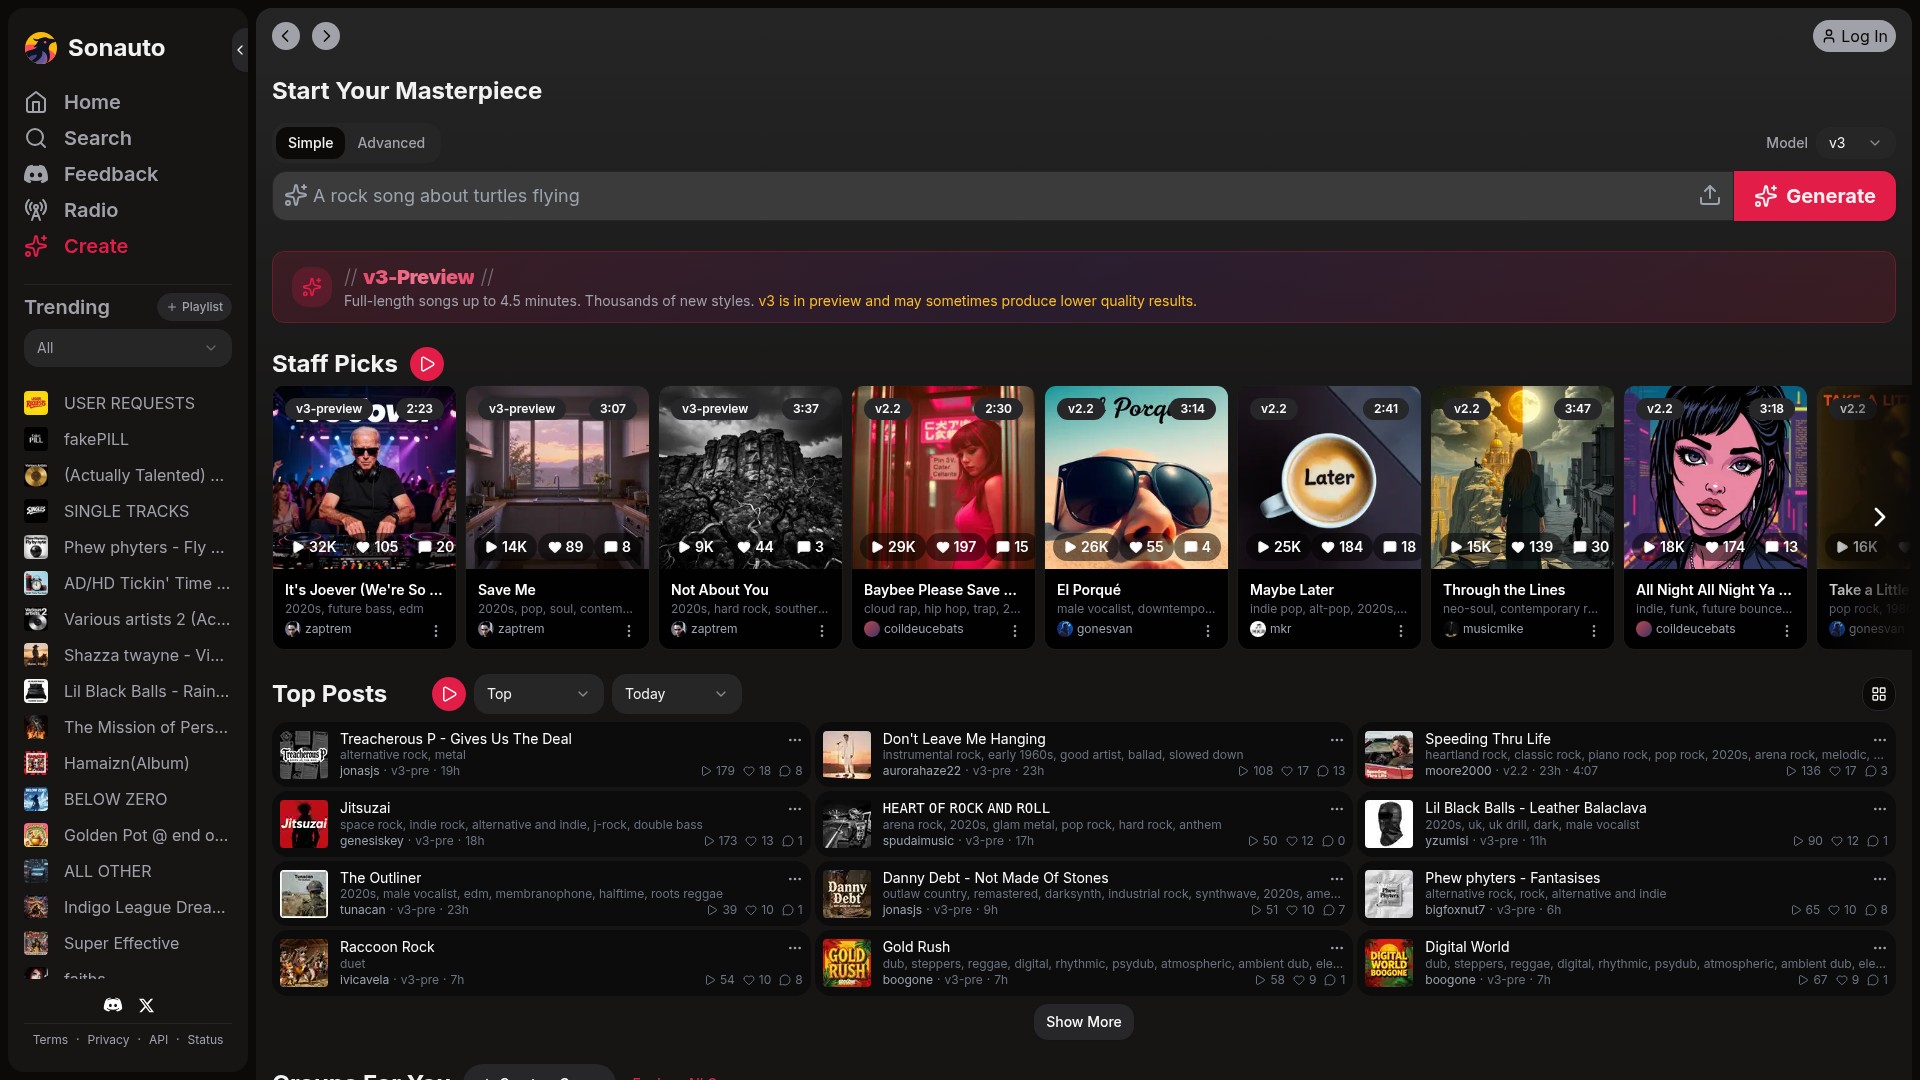Switch to Advanced creation mode

[x=391, y=143]
